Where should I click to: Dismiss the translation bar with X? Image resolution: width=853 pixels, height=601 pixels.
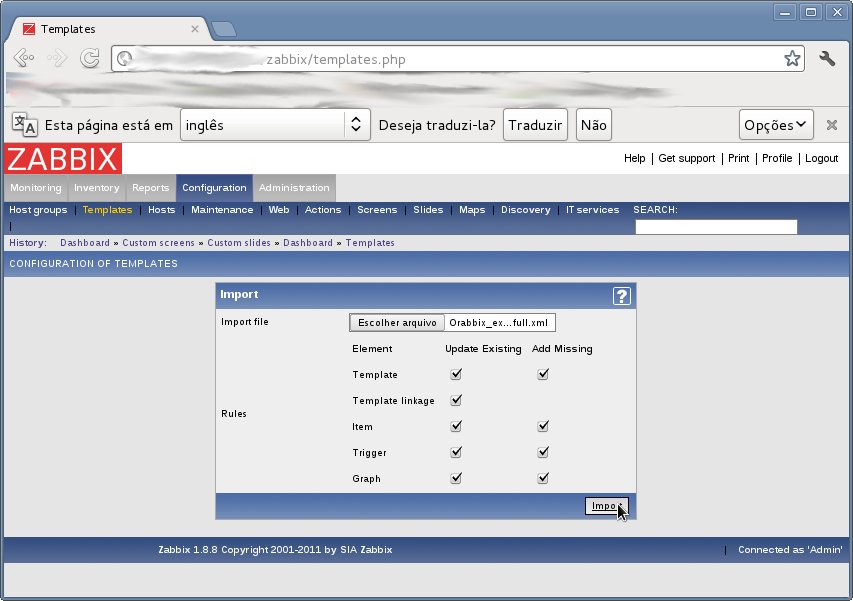pyautogui.click(x=831, y=125)
